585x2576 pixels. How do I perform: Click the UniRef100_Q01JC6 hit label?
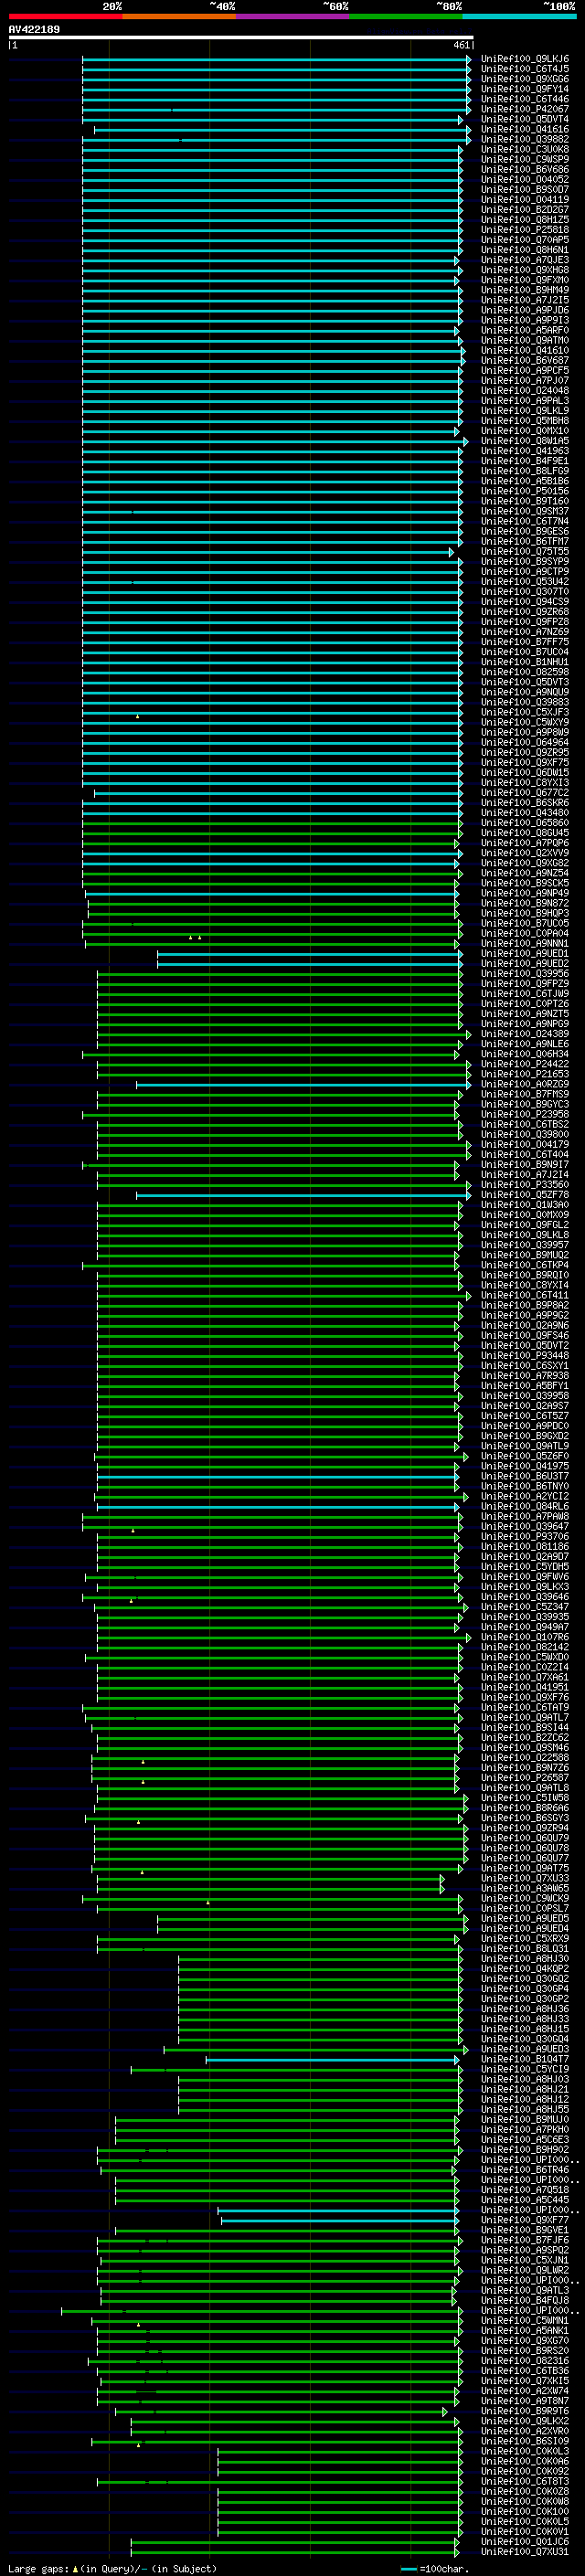[525, 2541]
